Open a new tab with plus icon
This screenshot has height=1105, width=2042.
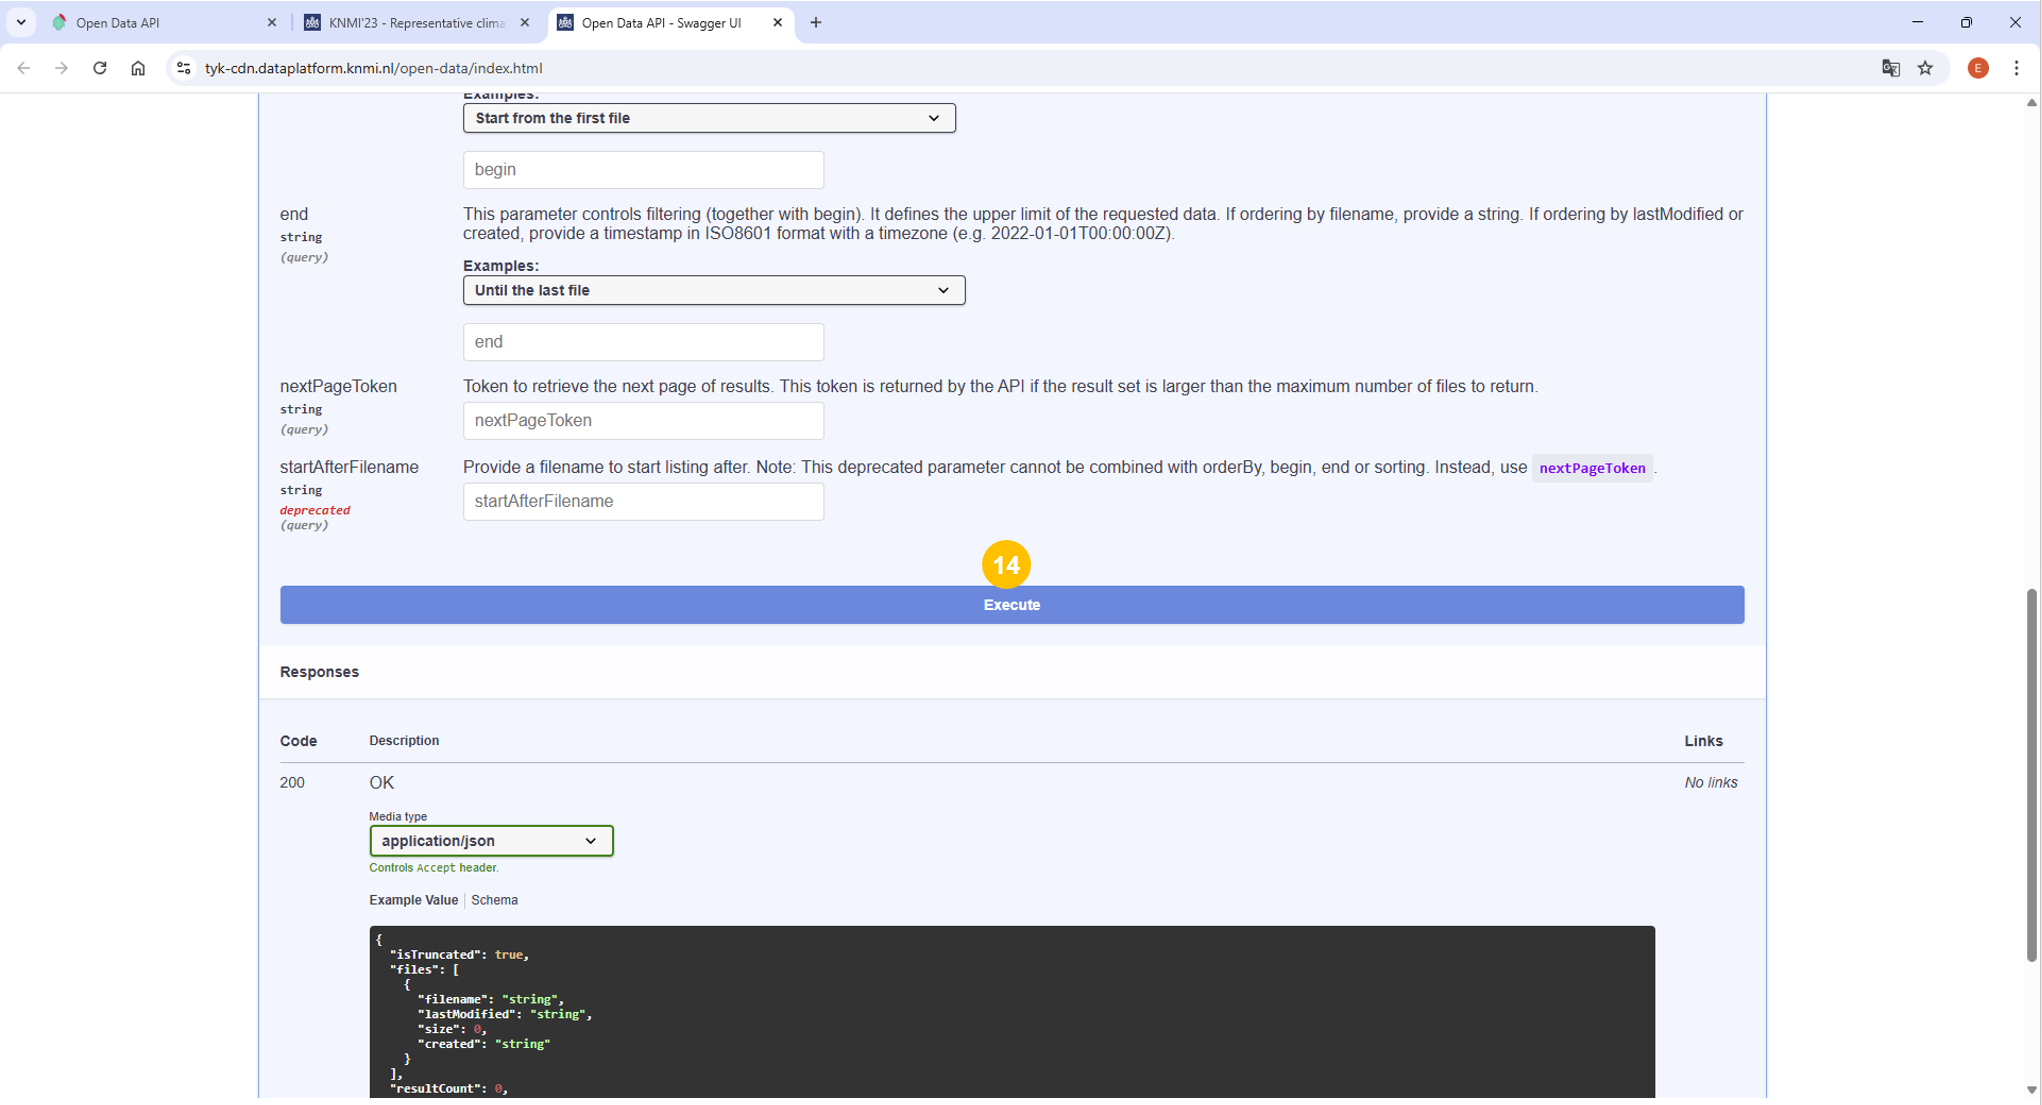coord(816,22)
